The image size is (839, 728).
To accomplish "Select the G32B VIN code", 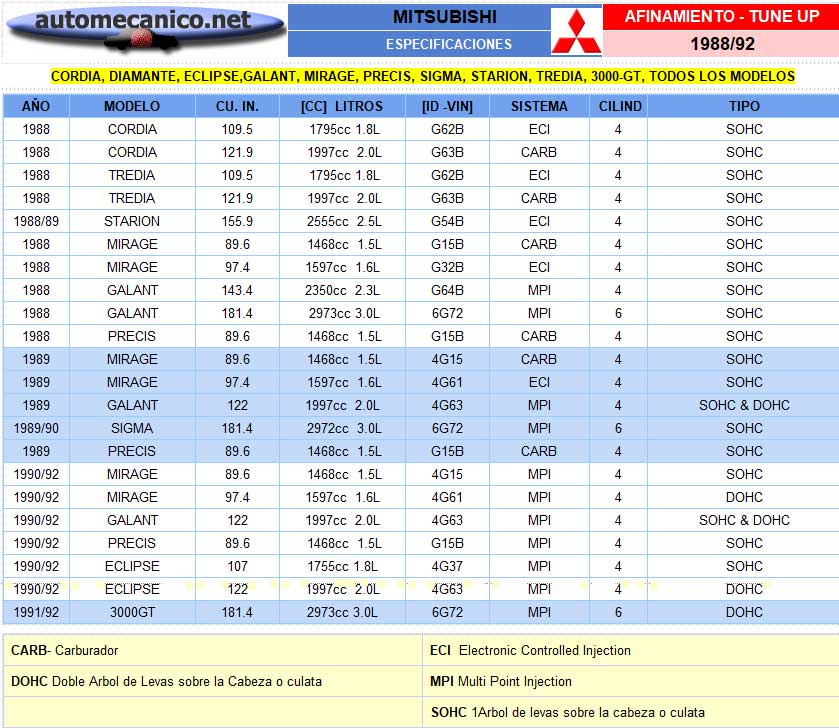I will point(447,267).
